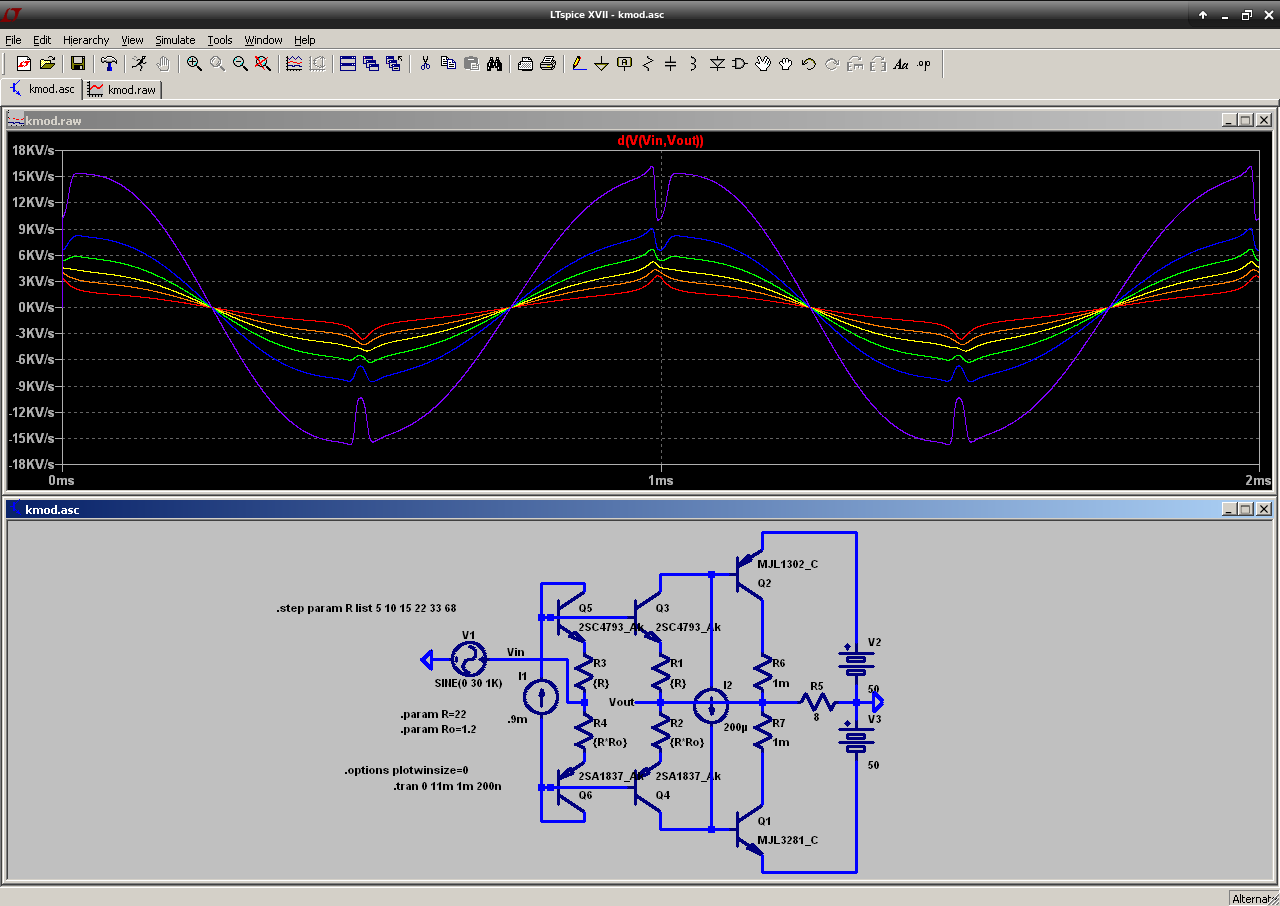Switch to the kmod.raw tab

coord(122,89)
